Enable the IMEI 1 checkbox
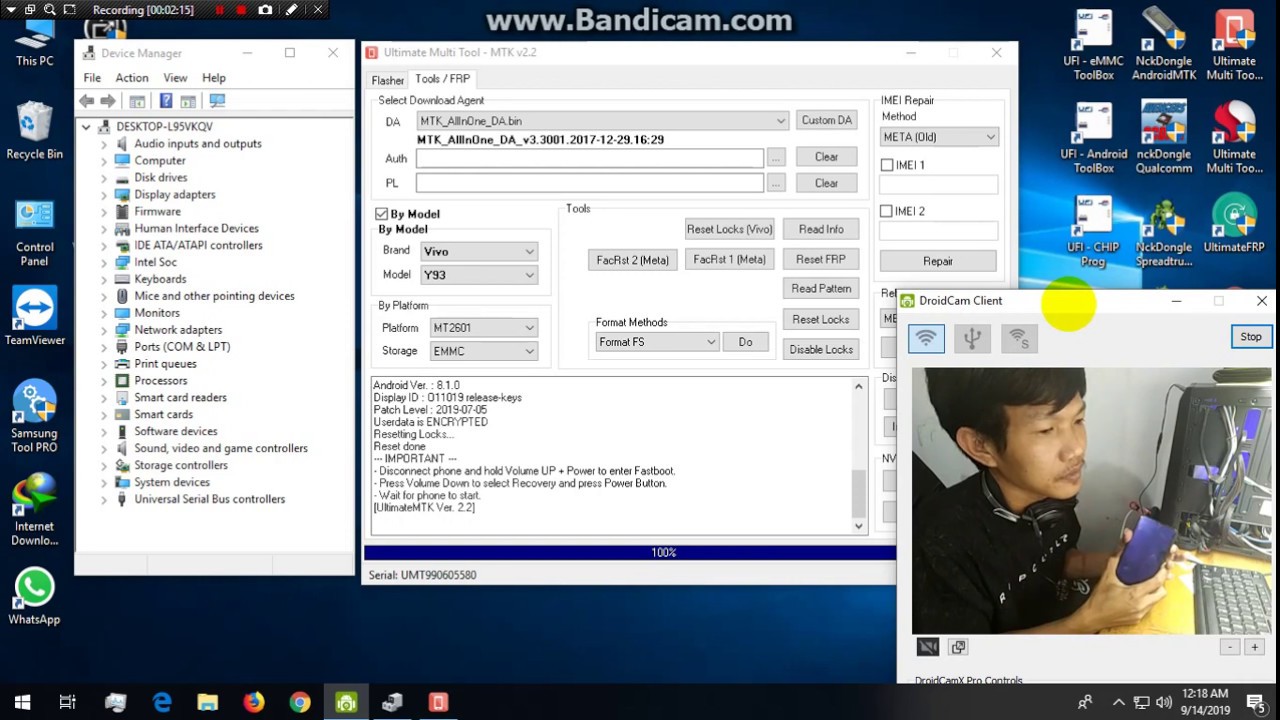The width and height of the screenshot is (1280, 720). [x=887, y=165]
